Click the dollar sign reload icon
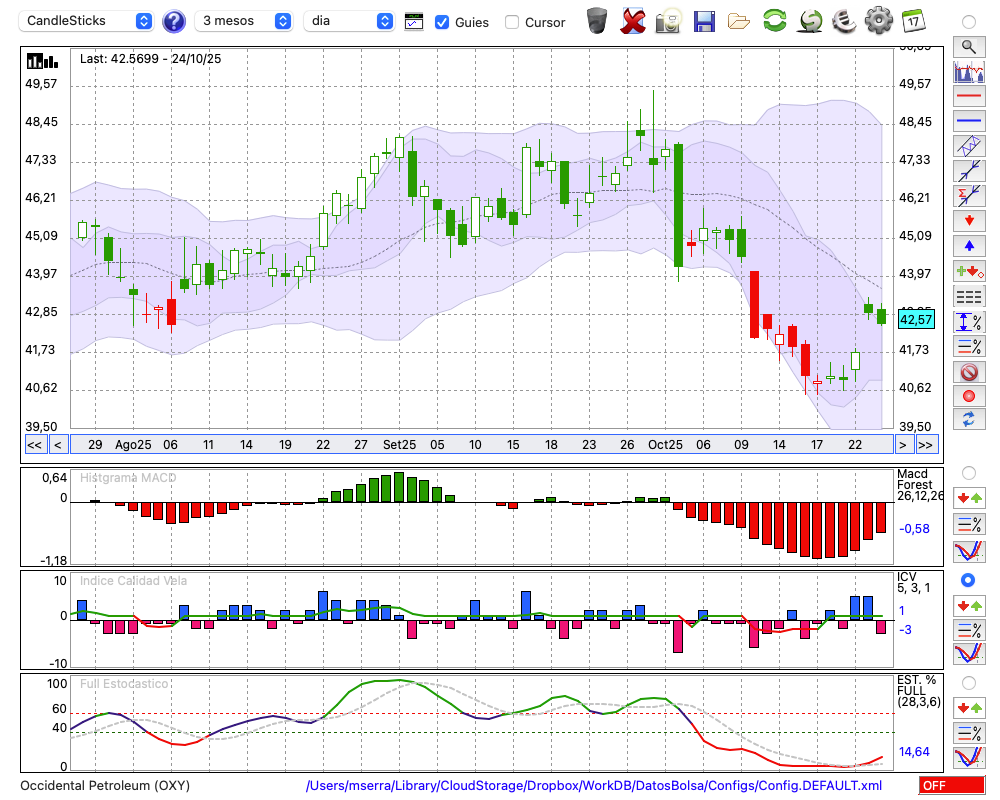This screenshot has width=1000, height=800. (810, 20)
